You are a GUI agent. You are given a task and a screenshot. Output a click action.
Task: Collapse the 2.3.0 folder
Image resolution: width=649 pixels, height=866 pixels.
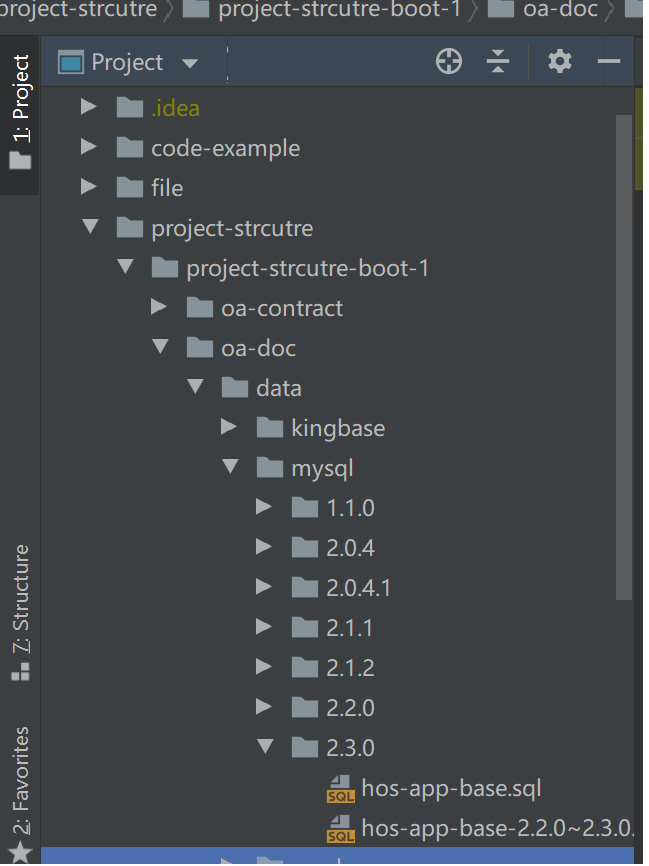point(265,747)
